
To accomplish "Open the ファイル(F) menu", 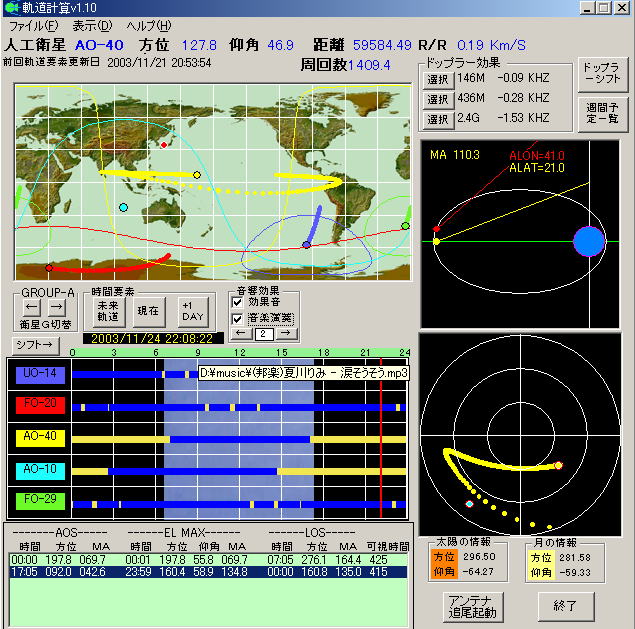I will (33, 24).
